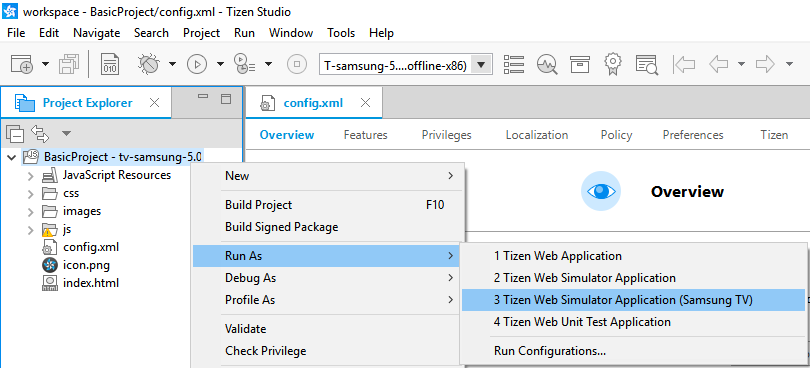Select config.xml in the project tree
This screenshot has width=810, height=368.
91,247
